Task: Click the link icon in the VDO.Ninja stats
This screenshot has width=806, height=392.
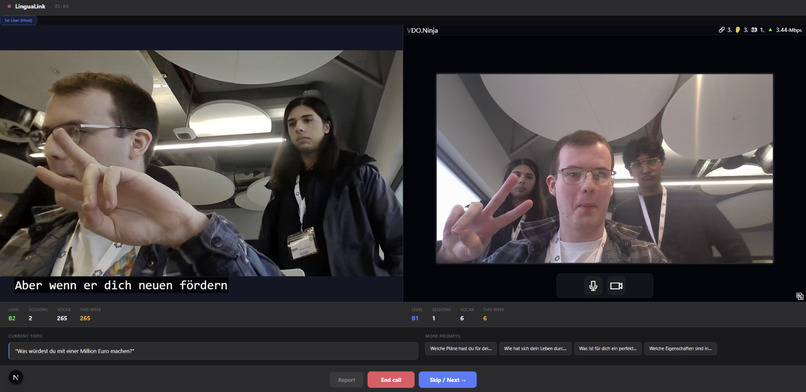Action: click(x=721, y=30)
